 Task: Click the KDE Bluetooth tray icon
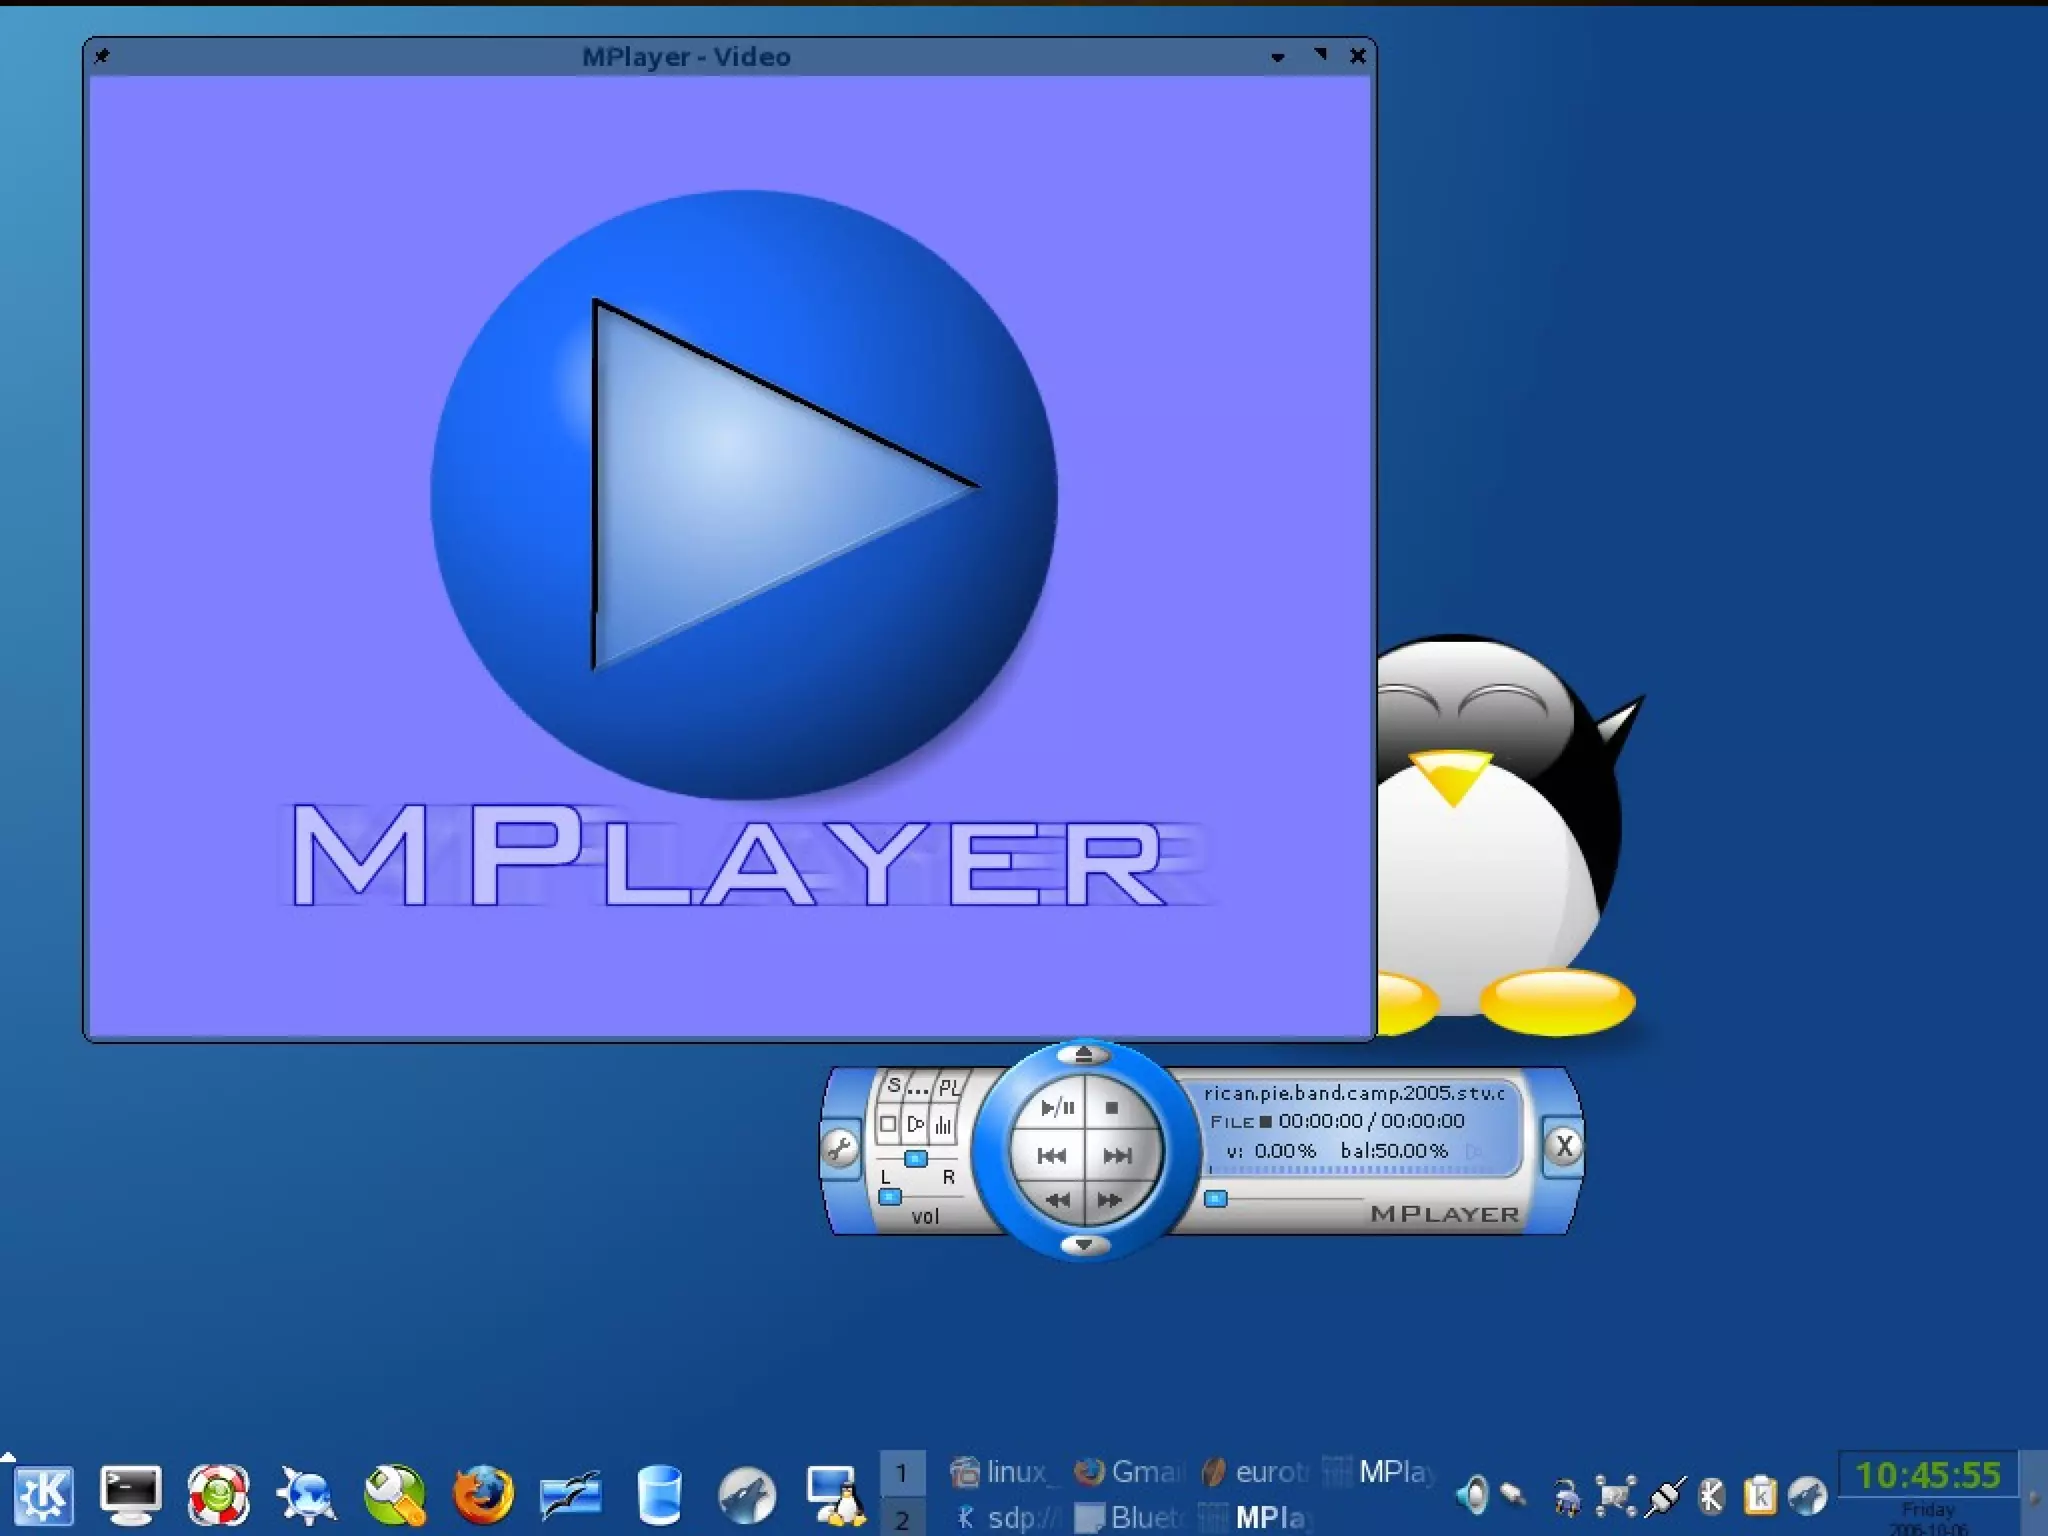(x=1712, y=1495)
